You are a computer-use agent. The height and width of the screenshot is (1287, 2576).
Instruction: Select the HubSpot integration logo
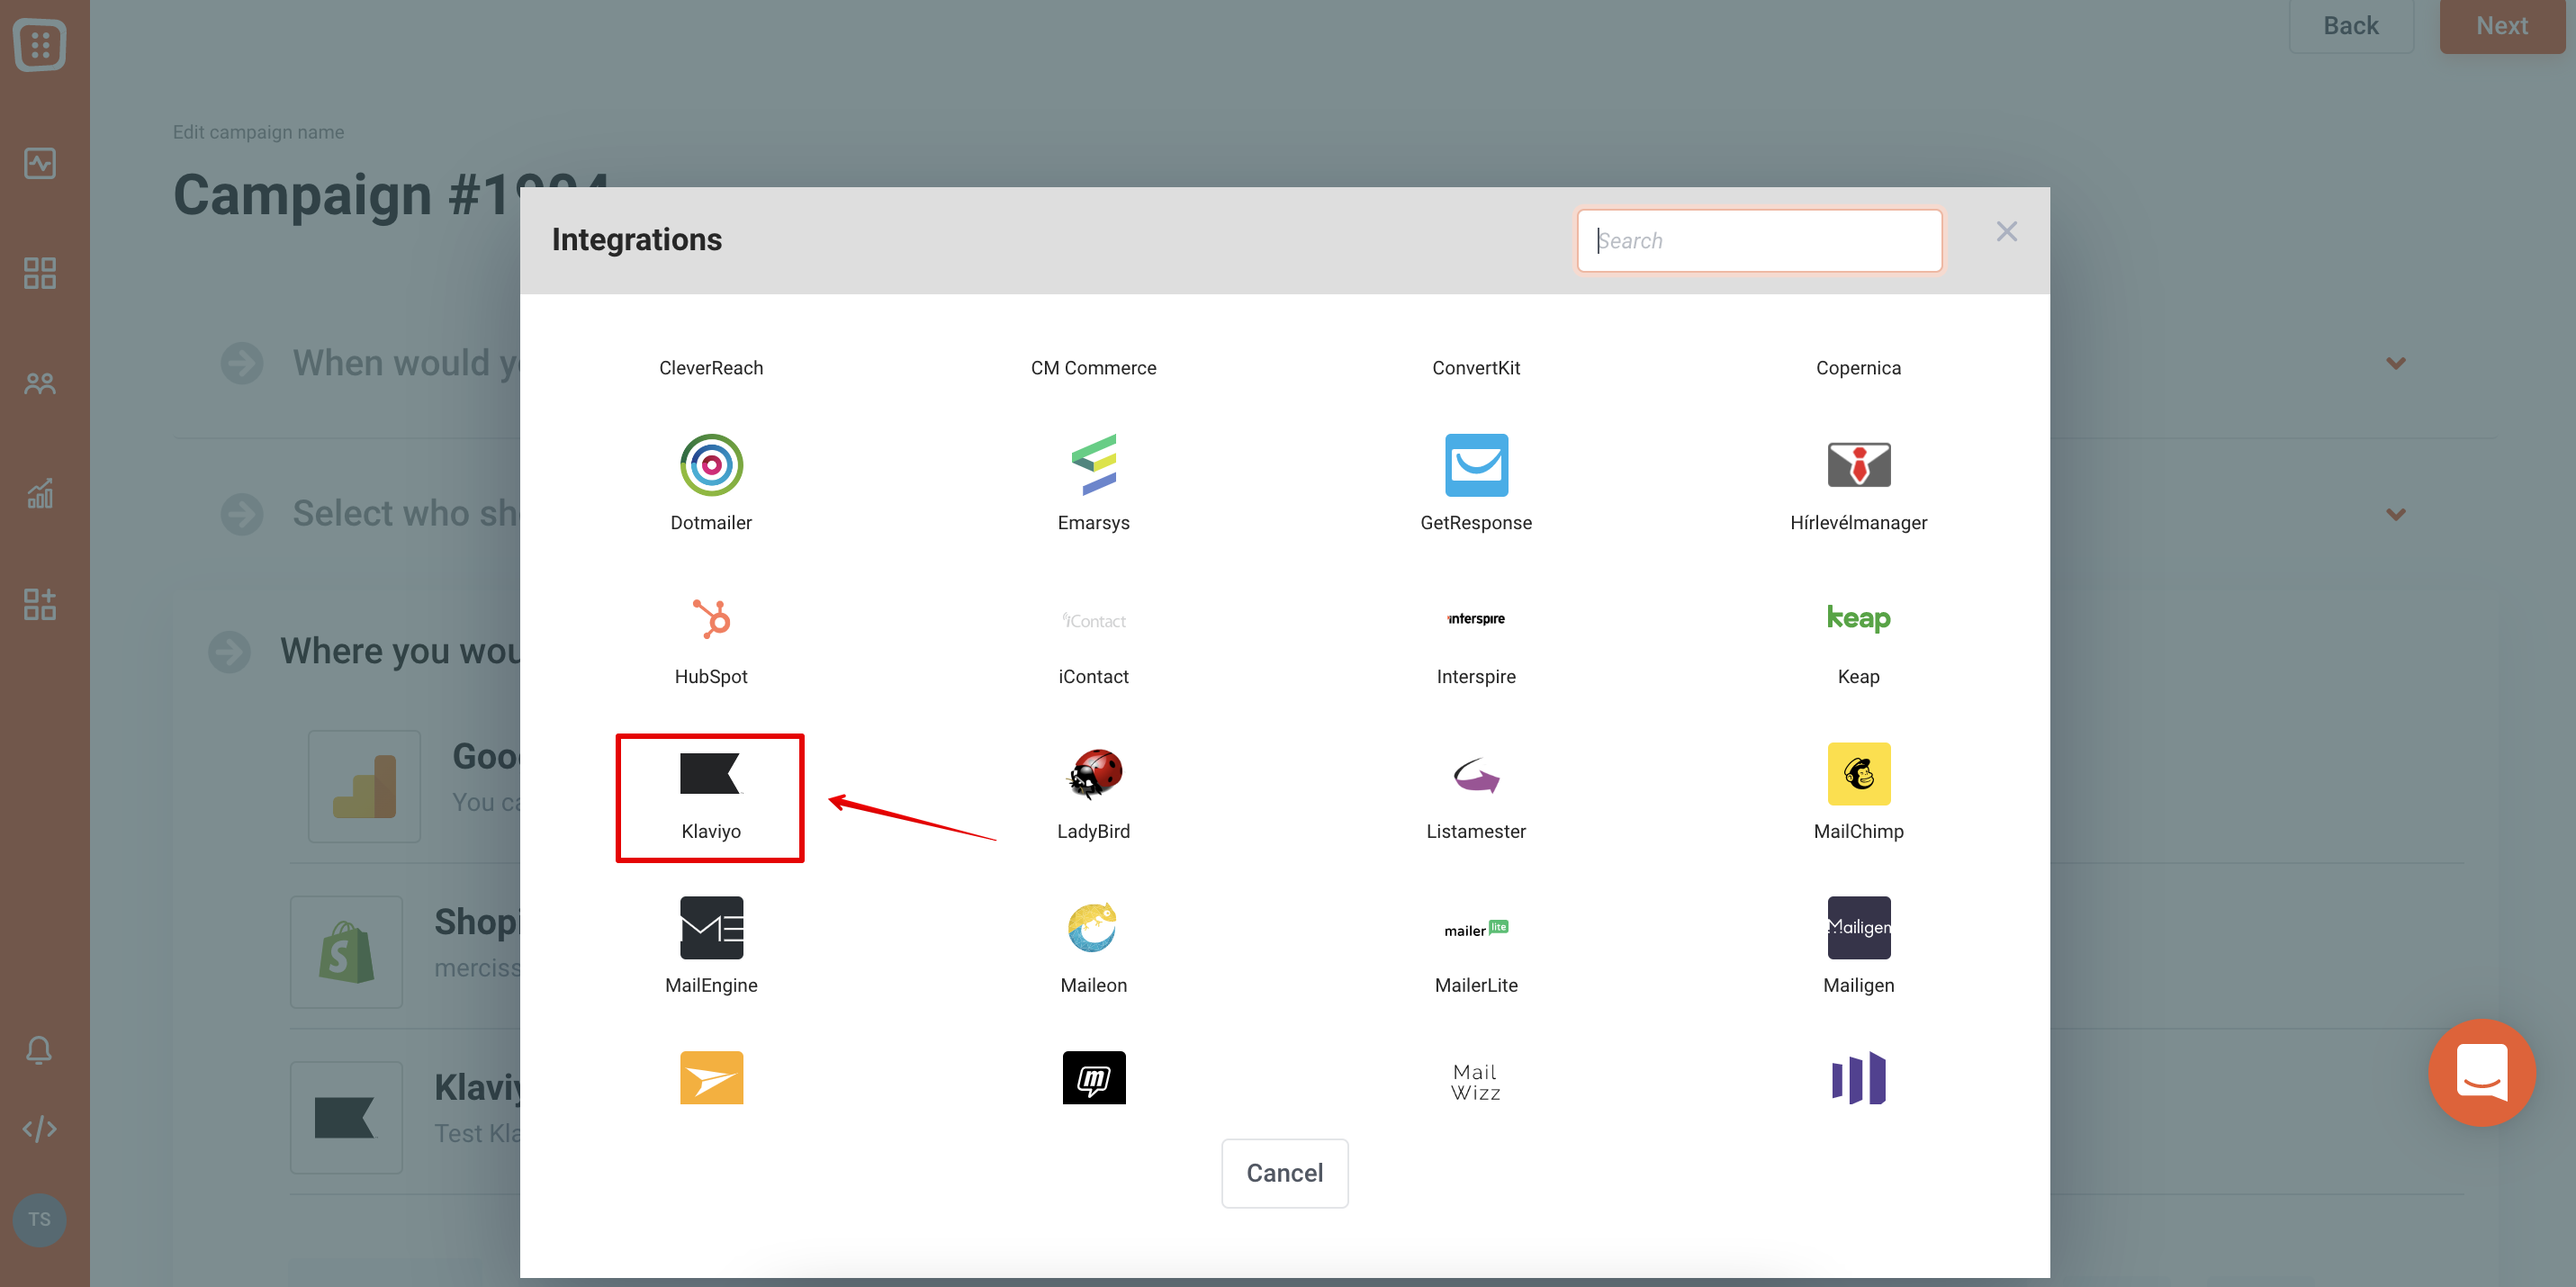point(711,619)
